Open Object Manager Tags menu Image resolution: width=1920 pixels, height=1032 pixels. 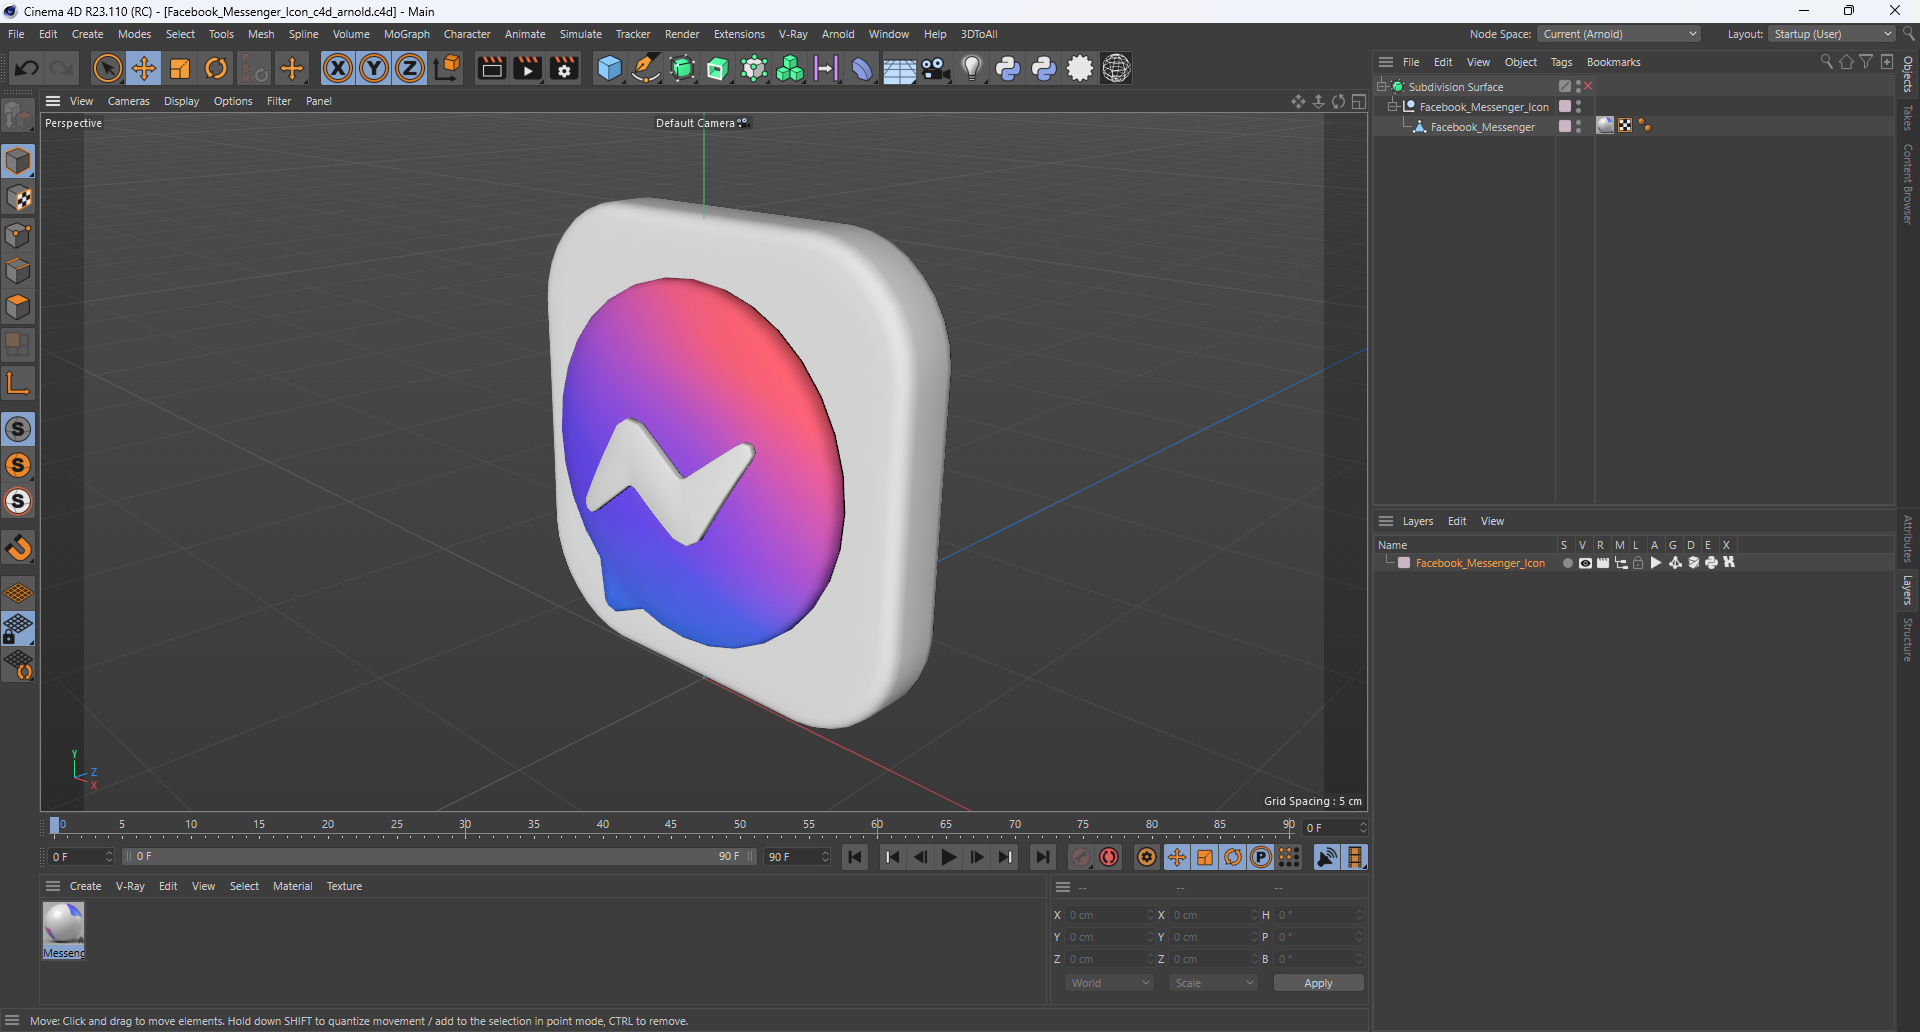click(1561, 62)
